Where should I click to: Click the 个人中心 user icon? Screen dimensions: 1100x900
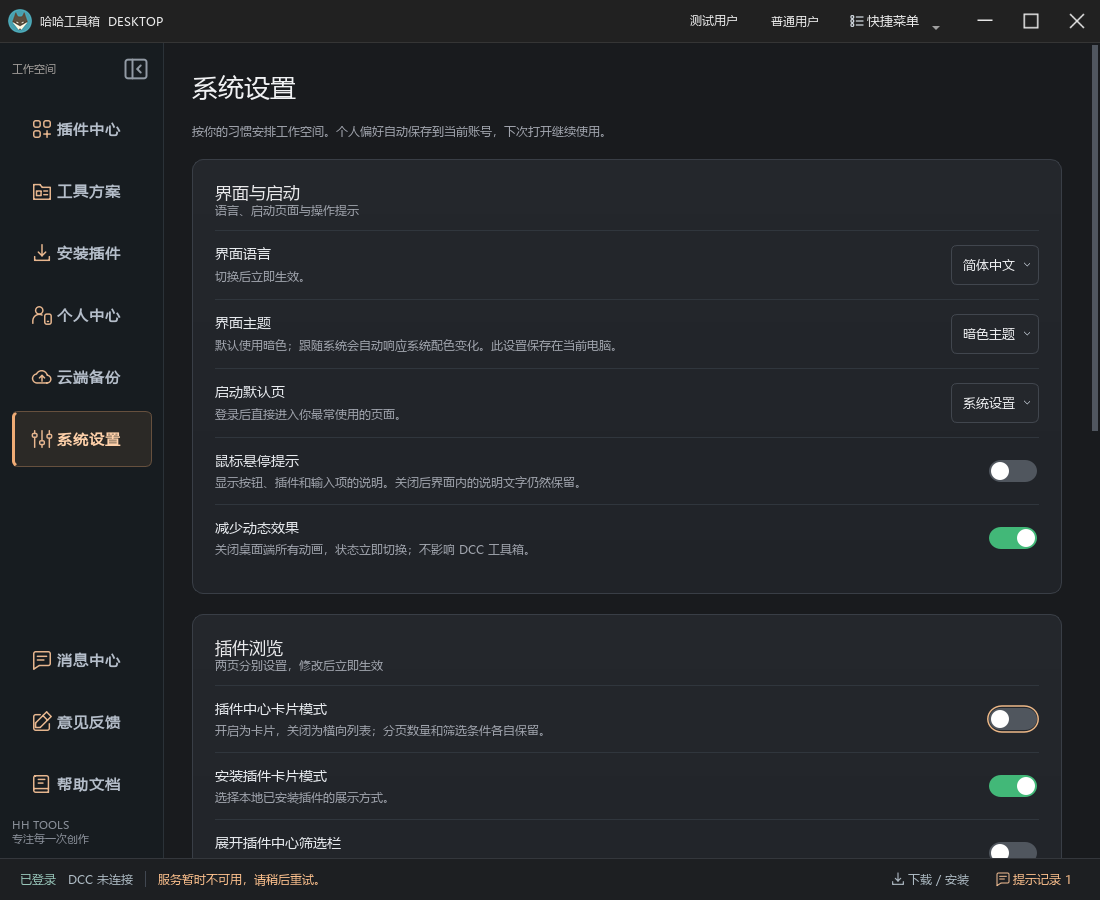point(41,316)
